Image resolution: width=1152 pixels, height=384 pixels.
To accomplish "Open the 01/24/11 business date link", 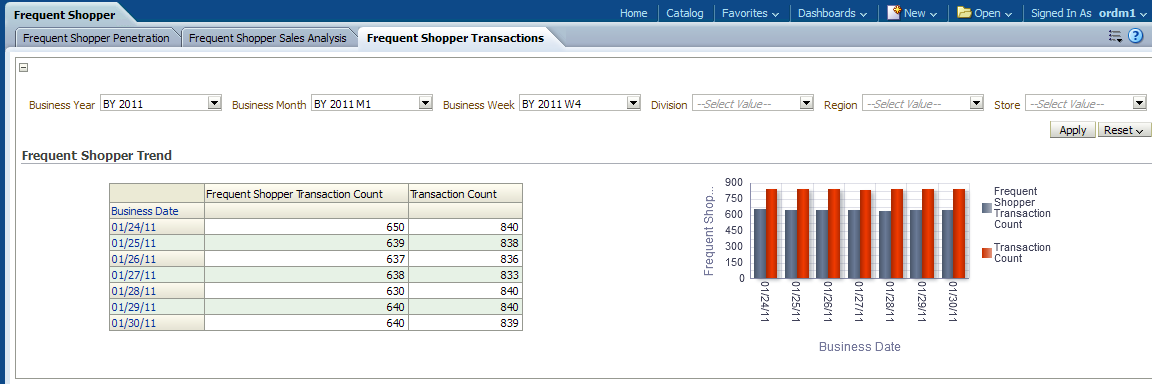I will [x=133, y=227].
